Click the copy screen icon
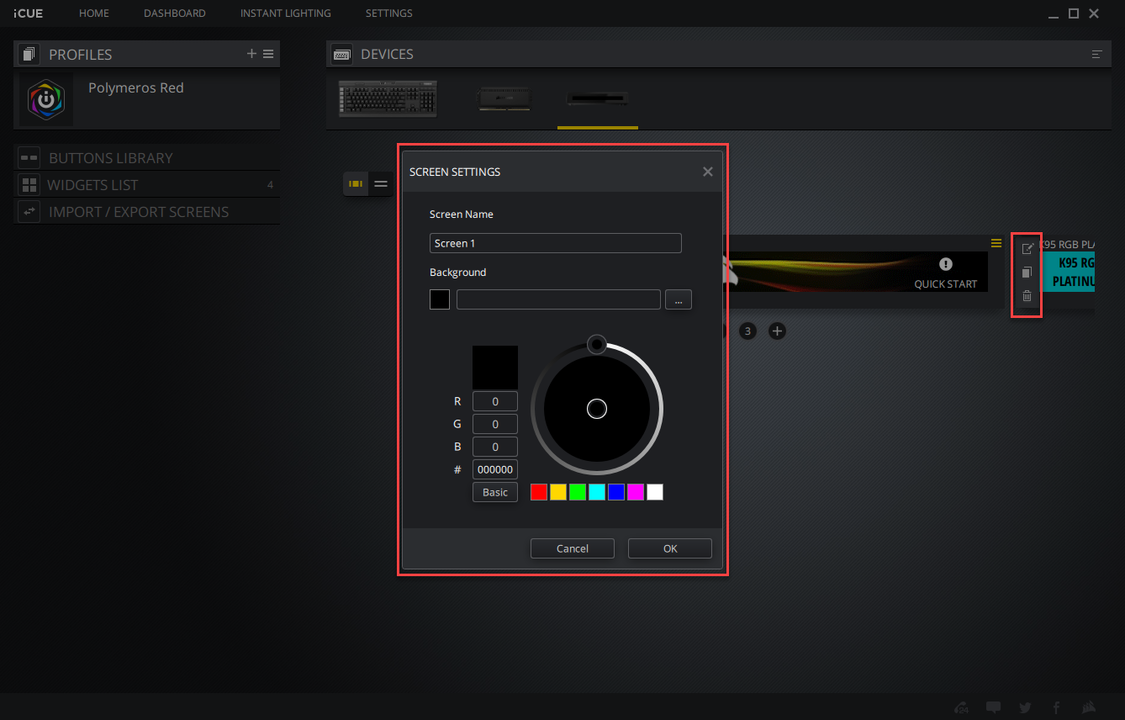 1026,272
